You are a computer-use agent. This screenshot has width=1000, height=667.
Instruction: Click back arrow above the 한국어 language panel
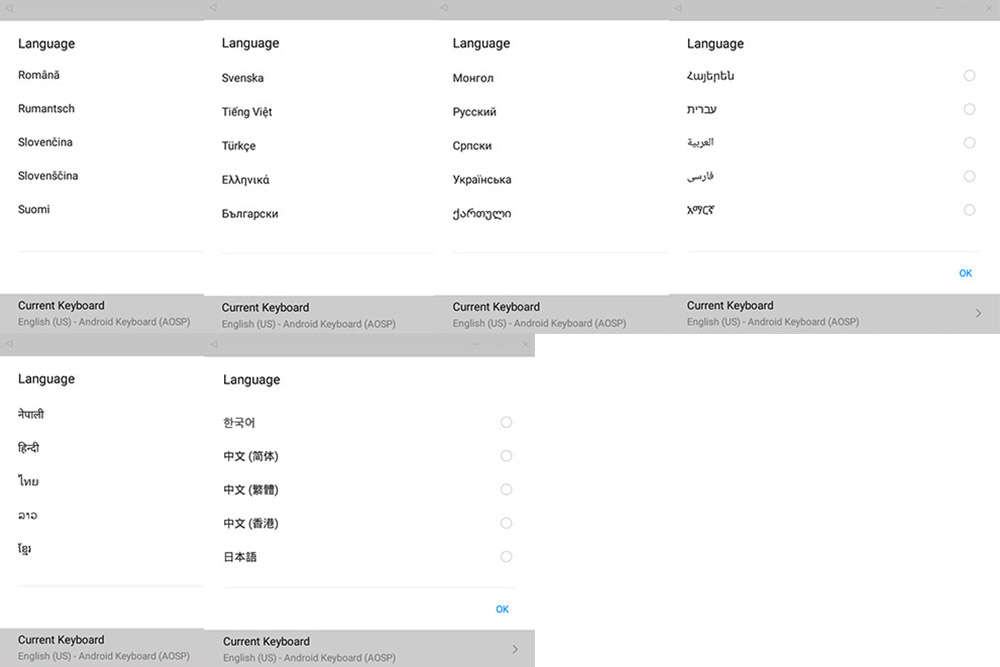(213, 344)
